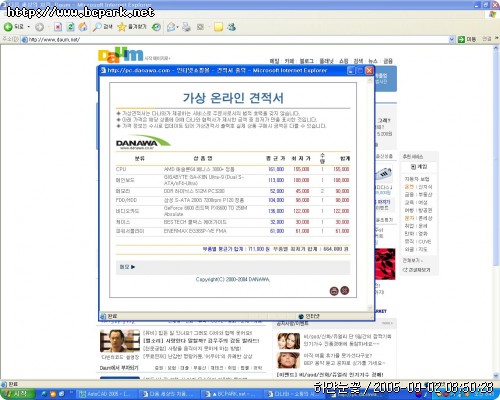Click the round print icon in popup

pyautogui.click(x=334, y=291)
